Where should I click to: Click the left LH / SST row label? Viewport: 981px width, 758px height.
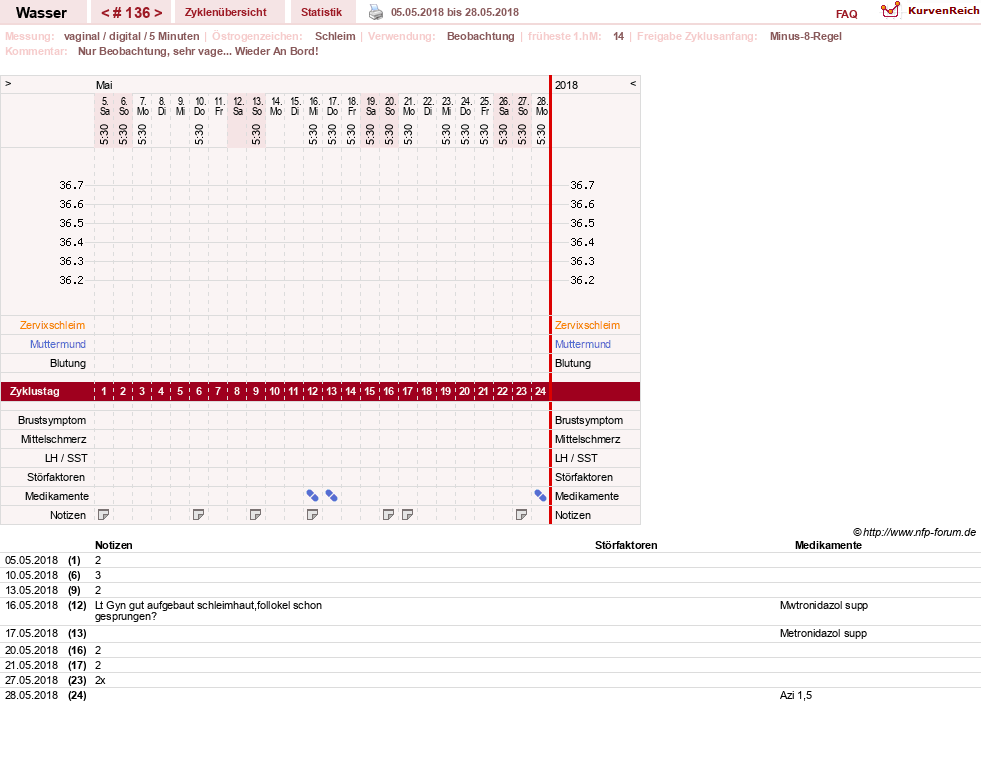click(66, 458)
